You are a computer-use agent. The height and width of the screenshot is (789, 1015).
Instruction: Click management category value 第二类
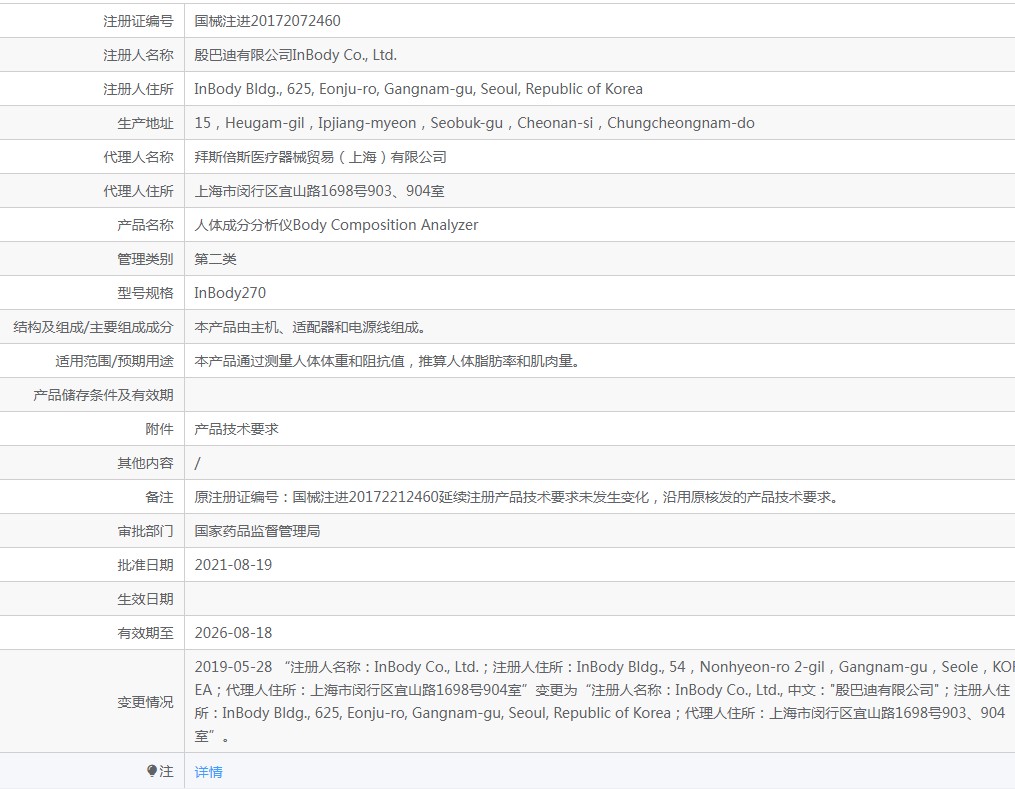216,259
